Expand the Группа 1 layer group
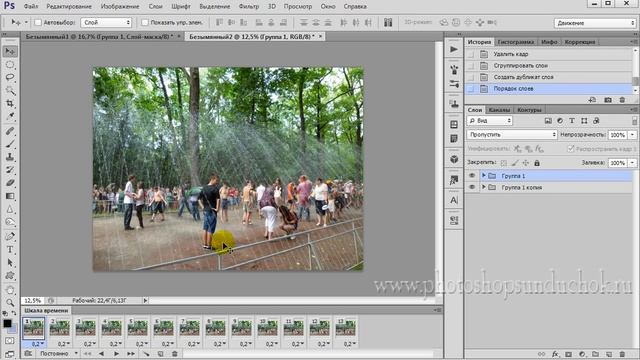The image size is (640, 360). click(x=484, y=176)
